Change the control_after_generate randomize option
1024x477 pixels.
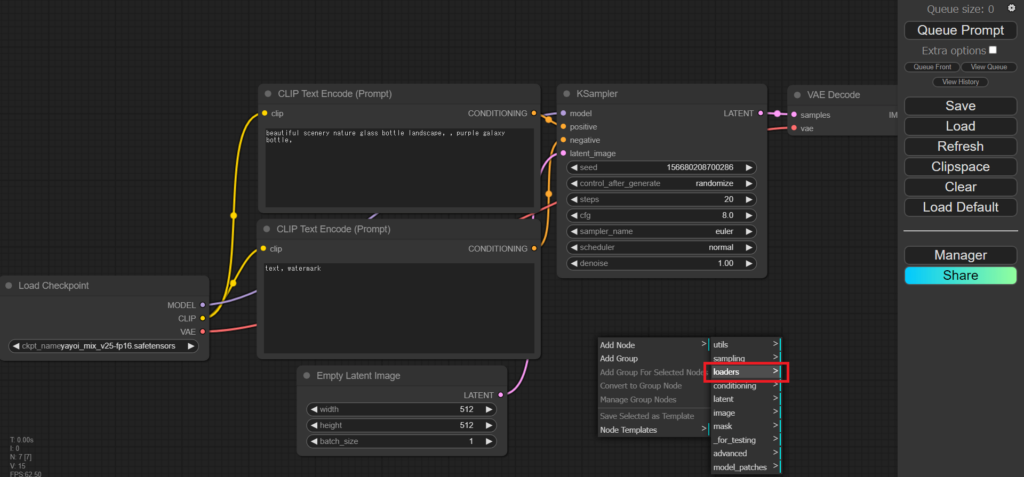pos(661,183)
